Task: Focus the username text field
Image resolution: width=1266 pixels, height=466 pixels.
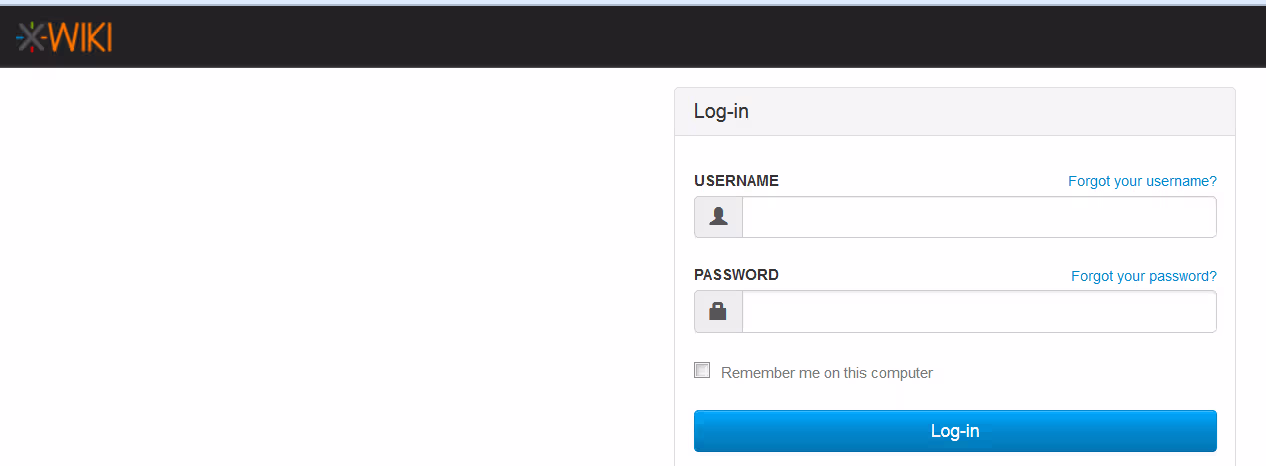Action: click(978, 217)
